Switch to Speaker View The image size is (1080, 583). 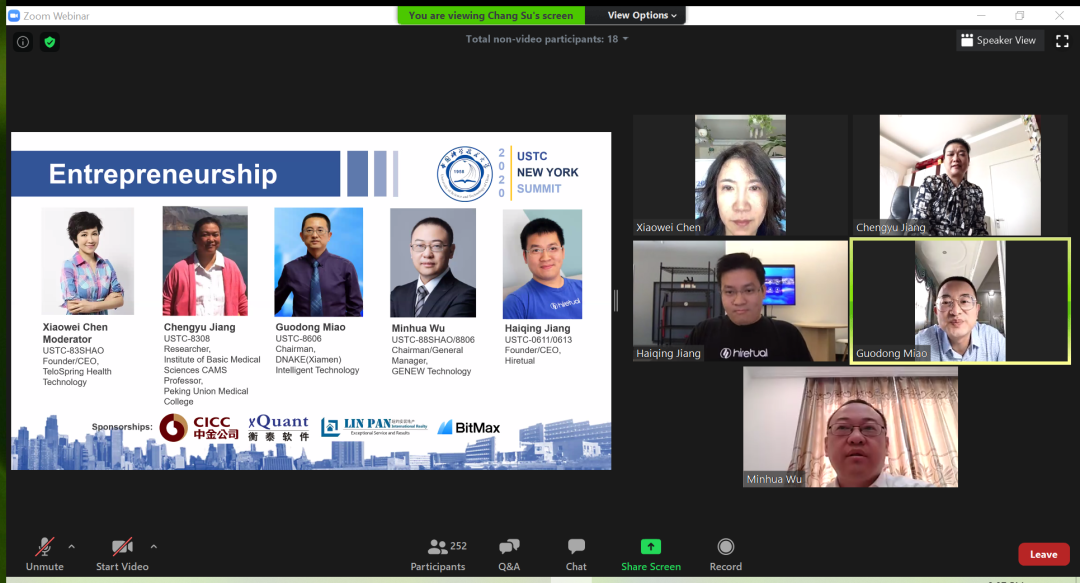[999, 41]
